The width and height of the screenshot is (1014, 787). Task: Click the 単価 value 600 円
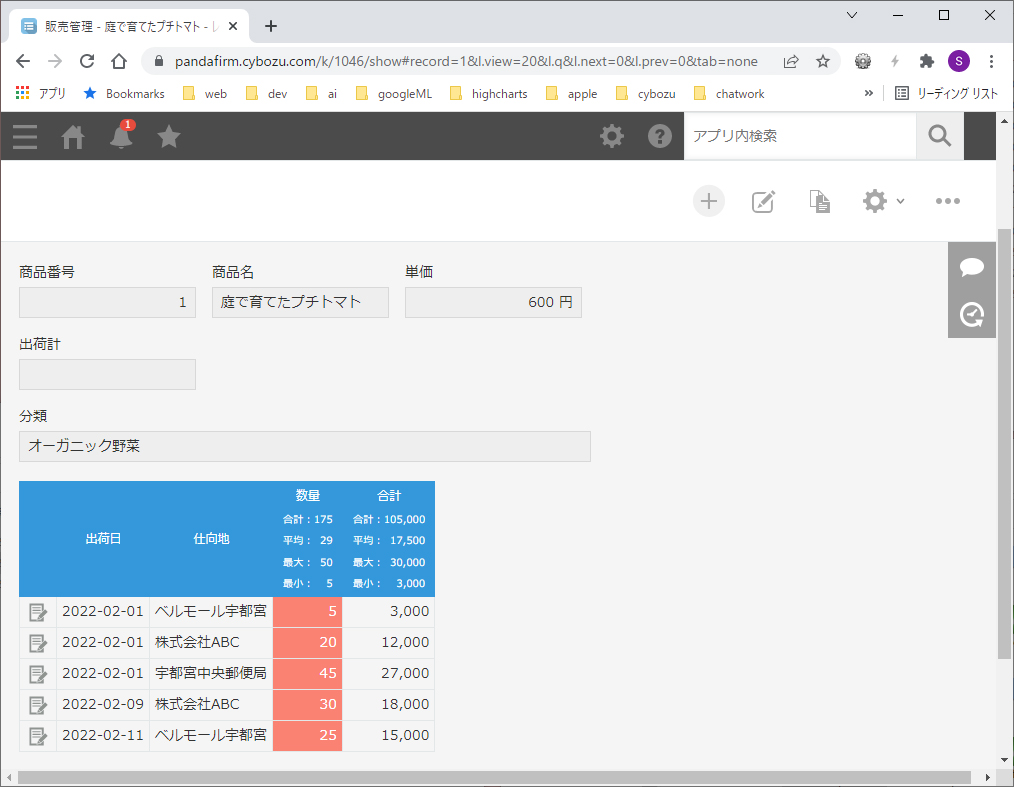coord(493,303)
